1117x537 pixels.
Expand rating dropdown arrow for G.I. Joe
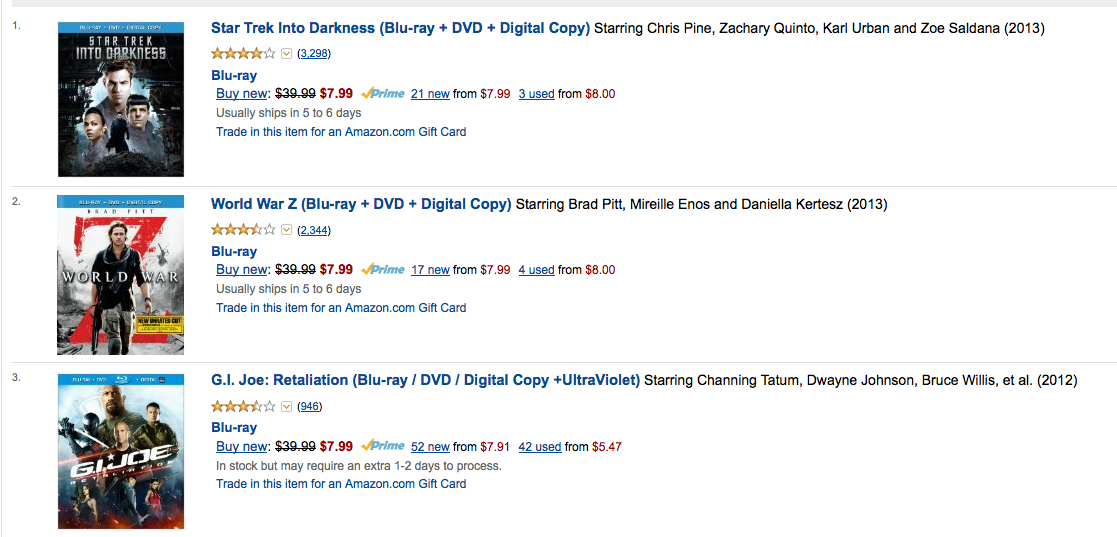coord(287,406)
